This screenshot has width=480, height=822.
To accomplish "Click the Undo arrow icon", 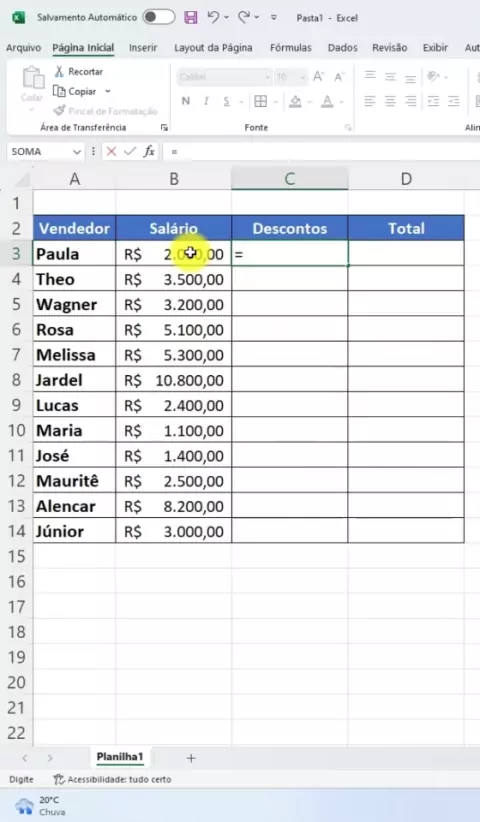I will coord(213,17).
